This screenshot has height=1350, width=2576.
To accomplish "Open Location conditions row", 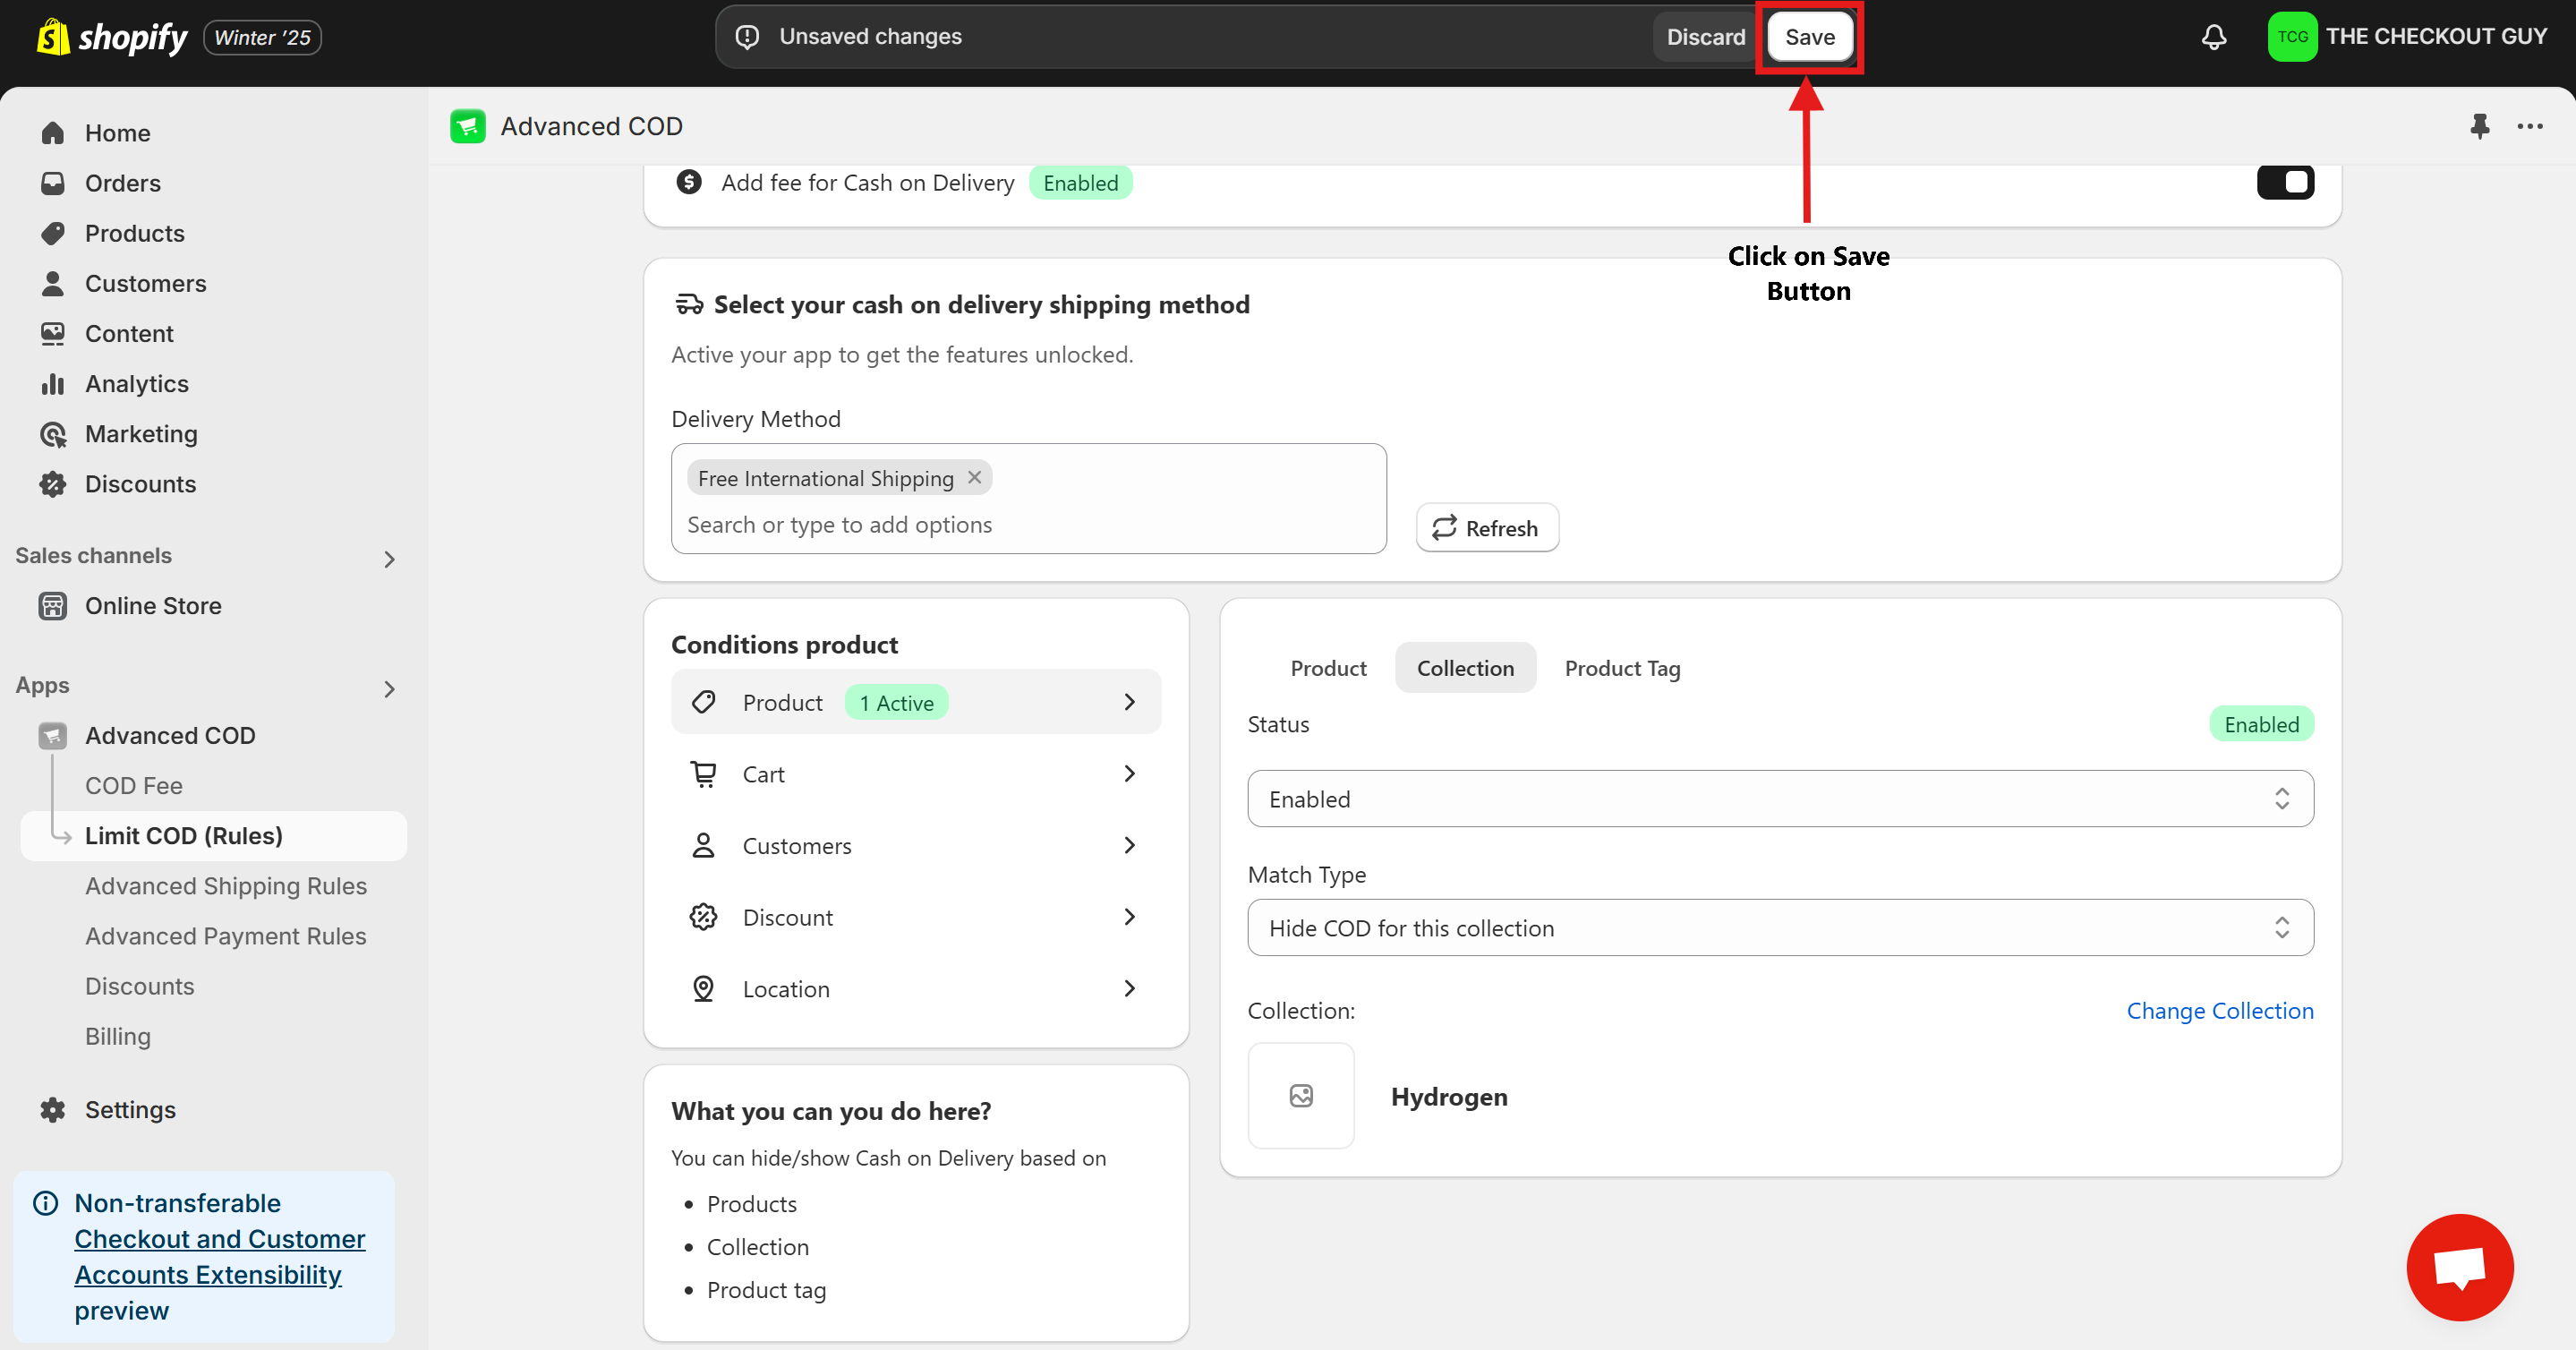I will click(x=916, y=988).
